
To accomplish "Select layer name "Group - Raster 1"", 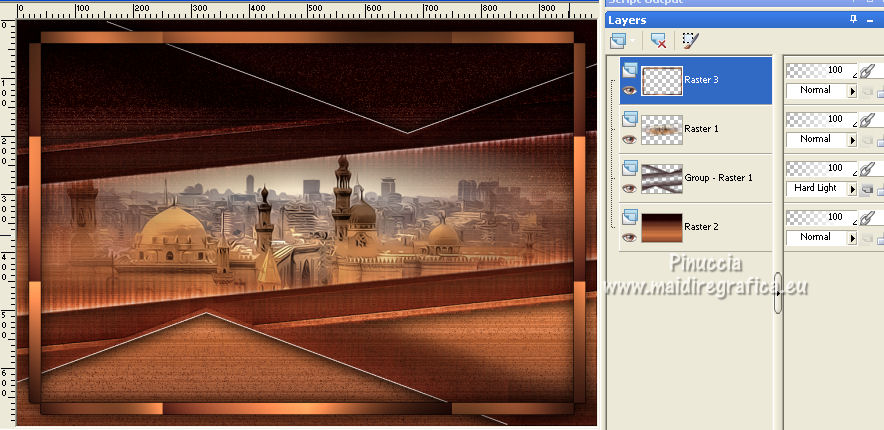I will pos(718,178).
